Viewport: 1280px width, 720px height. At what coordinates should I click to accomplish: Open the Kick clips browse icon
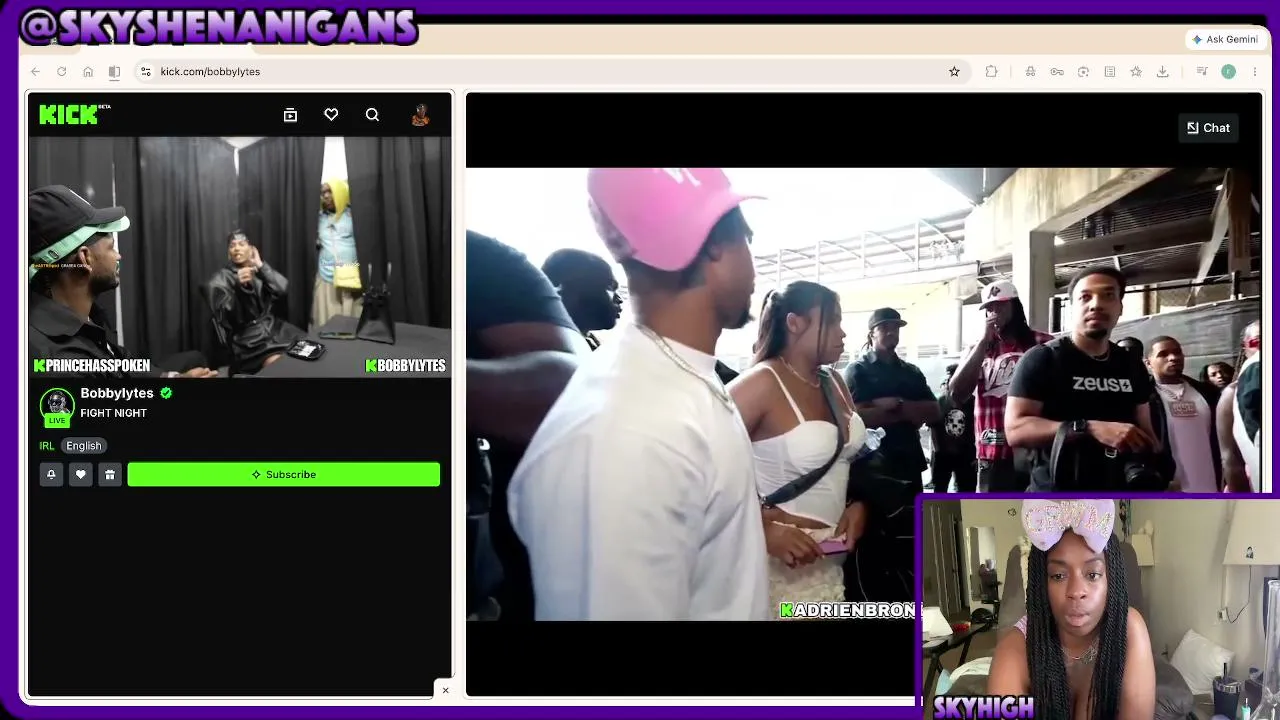click(x=290, y=115)
